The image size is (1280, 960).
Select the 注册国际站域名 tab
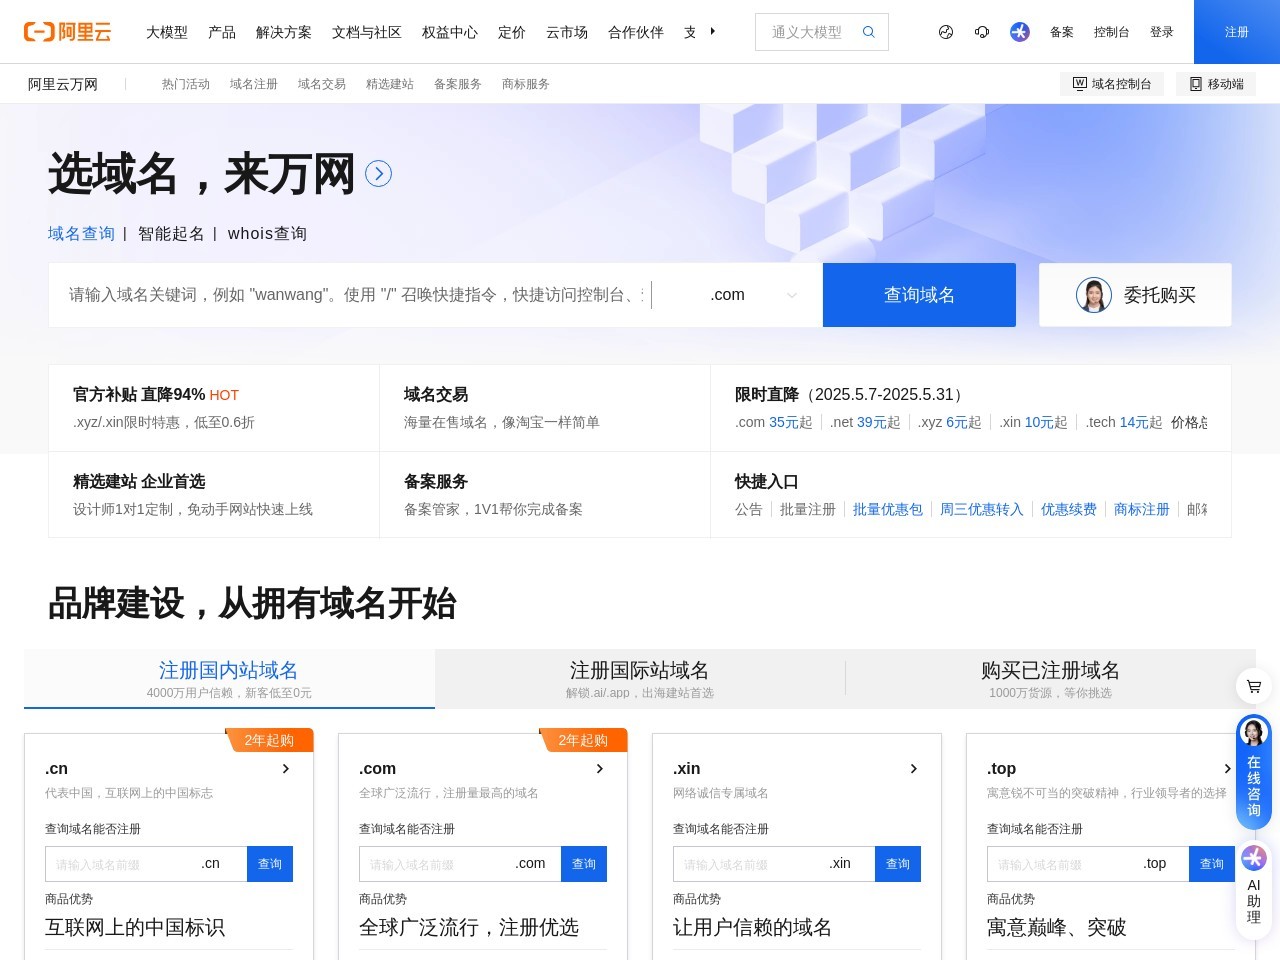[x=640, y=679]
